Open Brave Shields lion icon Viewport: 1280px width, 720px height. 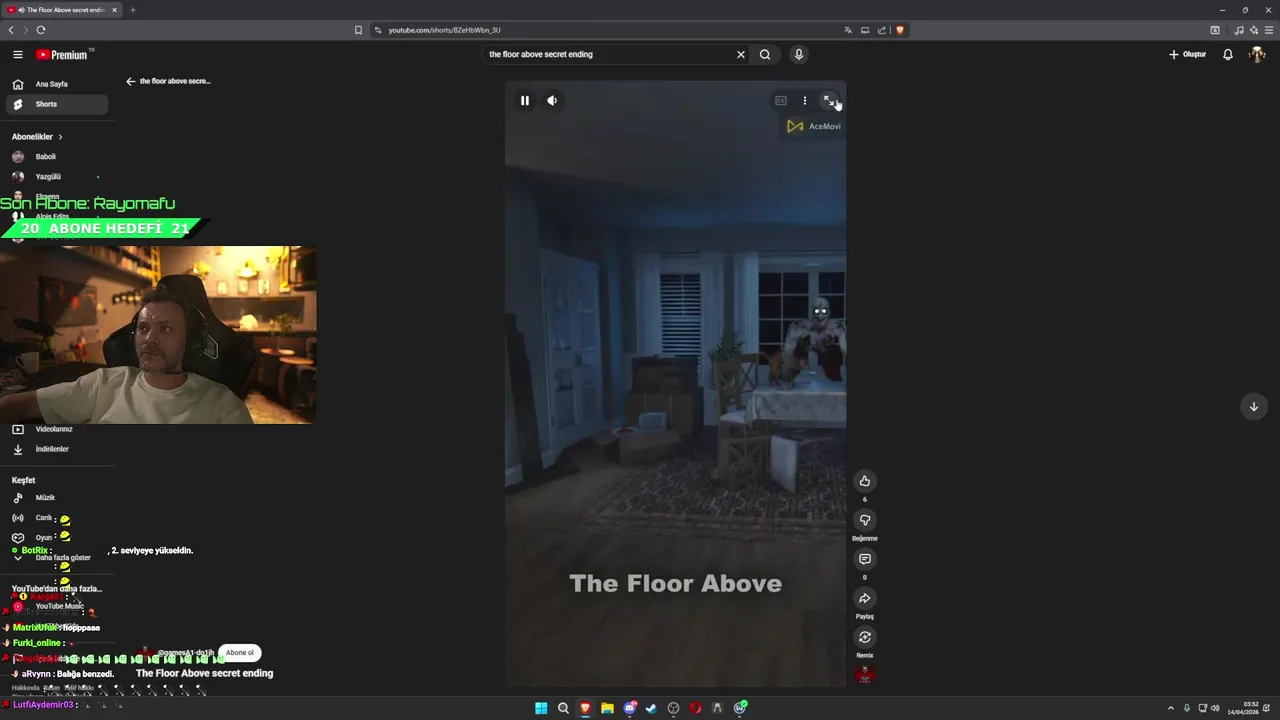pyautogui.click(x=900, y=30)
